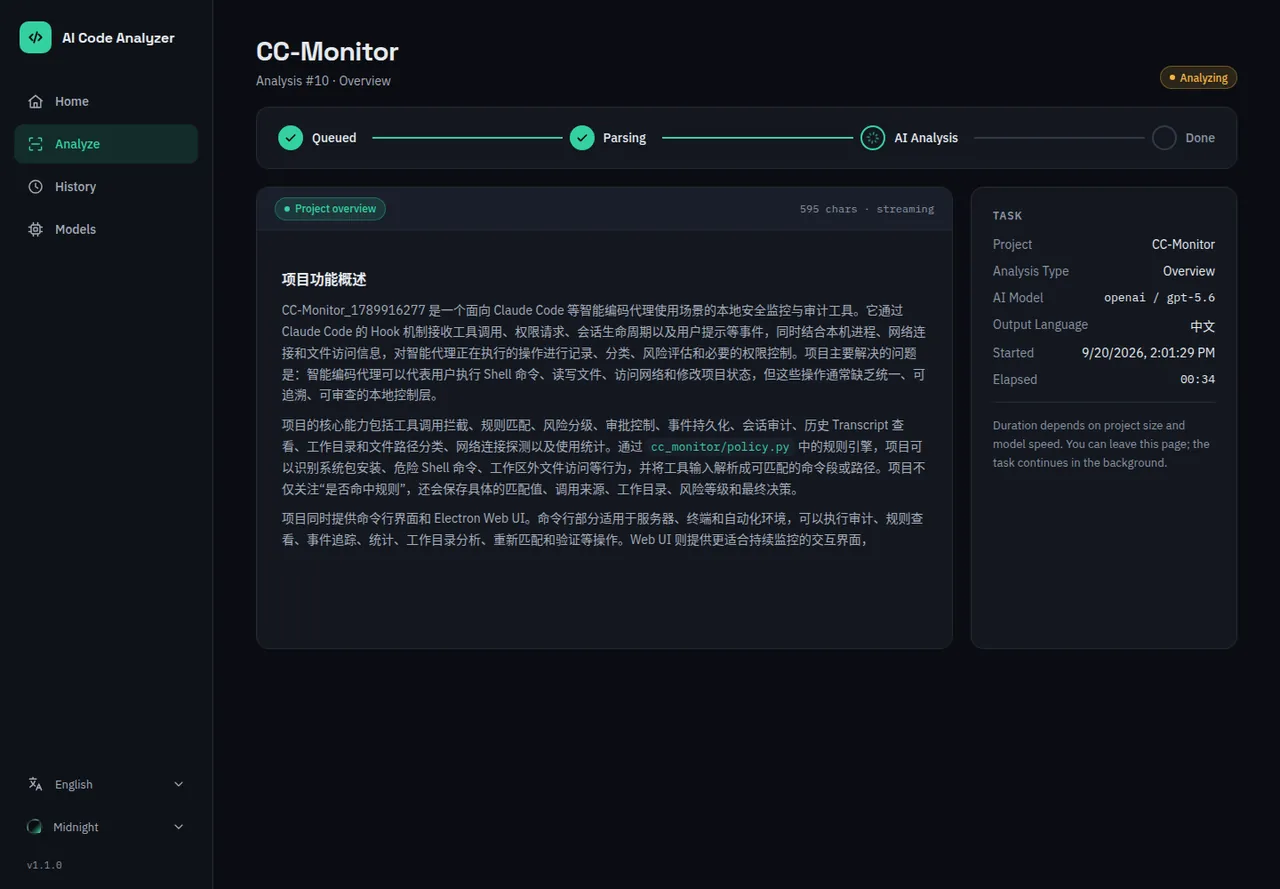Click the Analyze scan icon in sidebar

click(36, 144)
